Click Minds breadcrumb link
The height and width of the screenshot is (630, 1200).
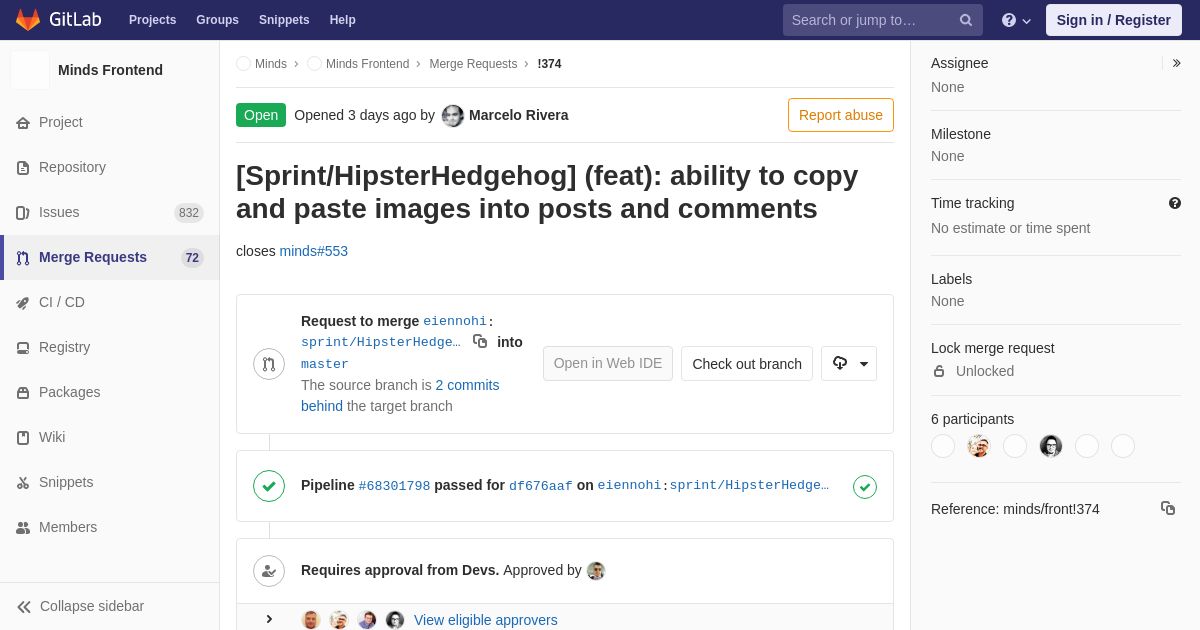(271, 64)
